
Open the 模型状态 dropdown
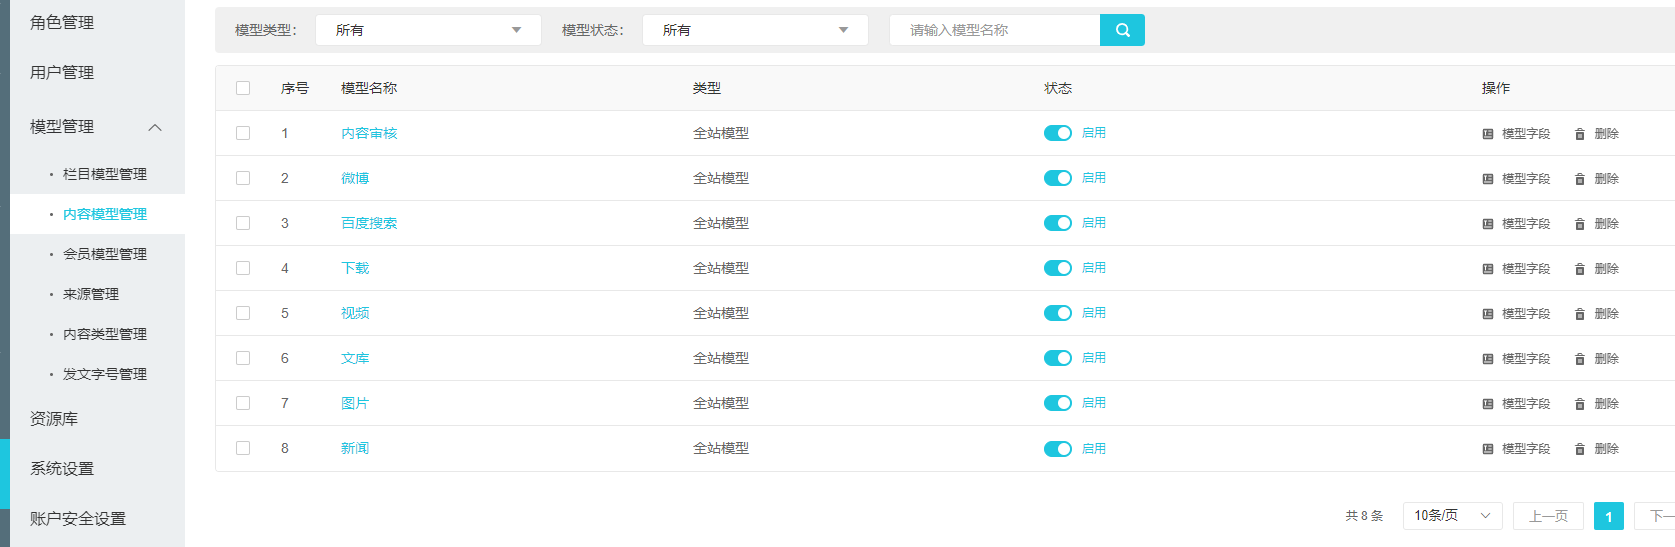pyautogui.click(x=755, y=30)
